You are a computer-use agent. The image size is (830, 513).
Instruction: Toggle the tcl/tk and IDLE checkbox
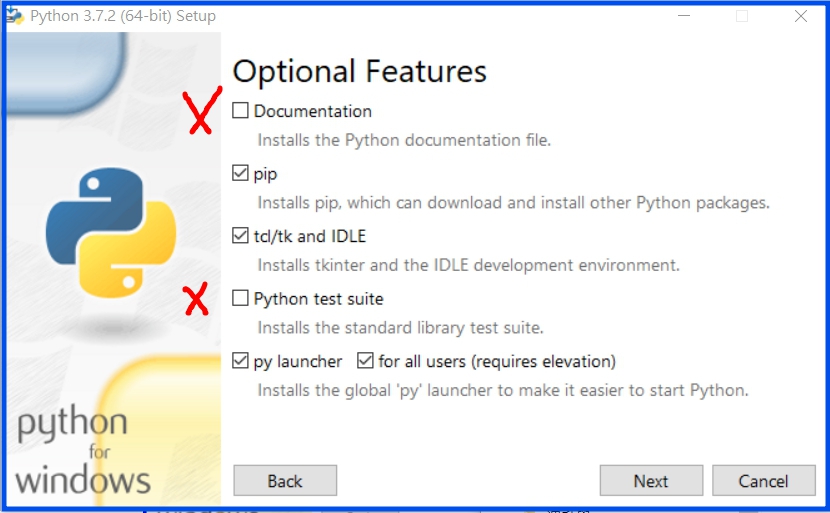240,236
